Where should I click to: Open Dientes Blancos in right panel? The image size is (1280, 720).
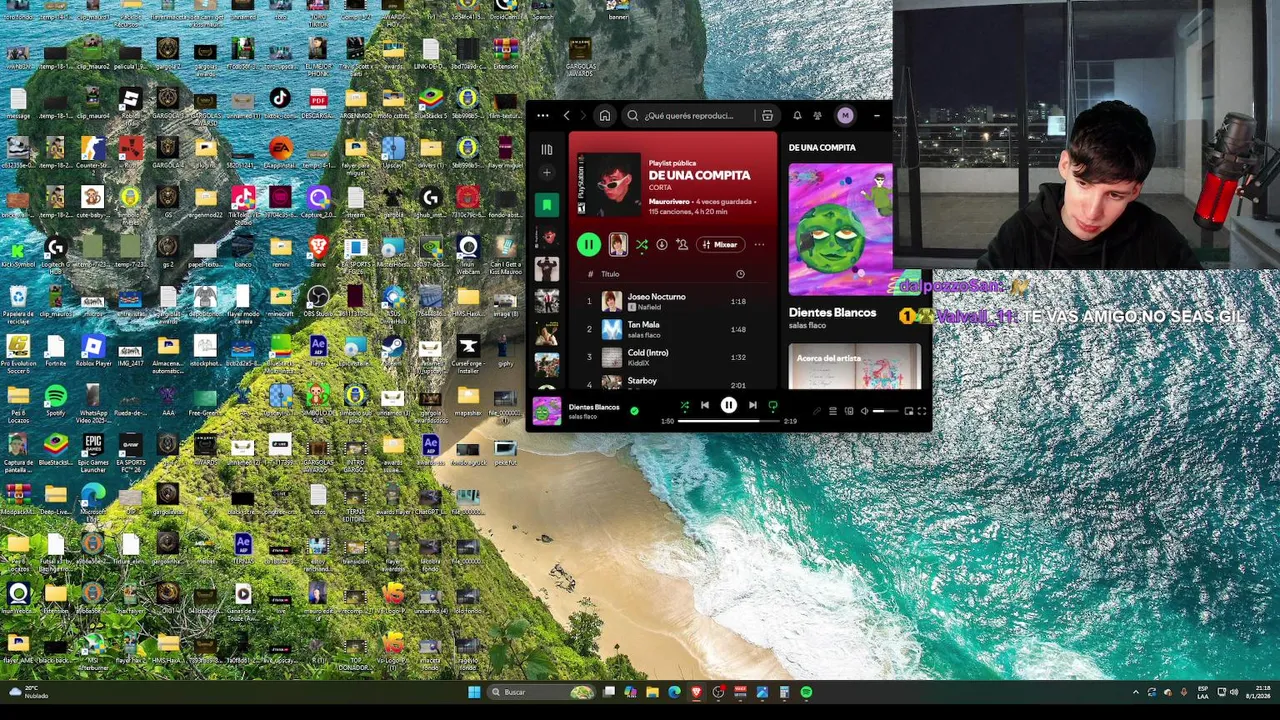[x=832, y=313]
